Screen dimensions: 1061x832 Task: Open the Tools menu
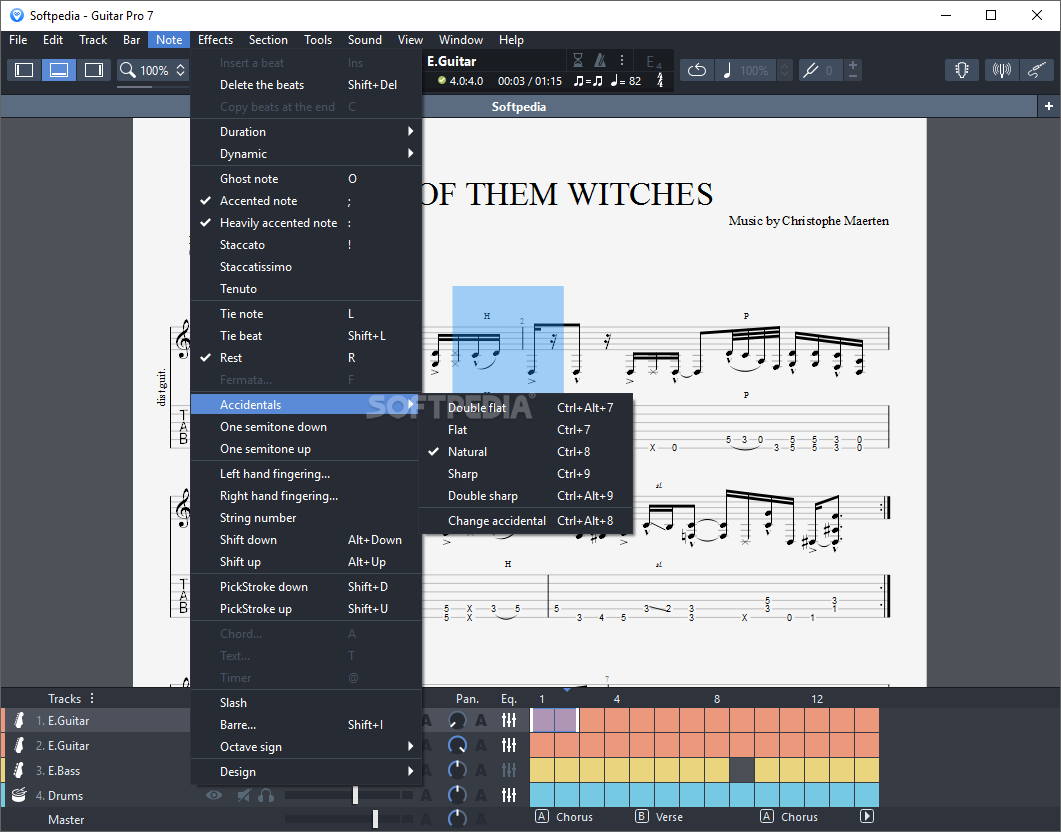coord(318,40)
